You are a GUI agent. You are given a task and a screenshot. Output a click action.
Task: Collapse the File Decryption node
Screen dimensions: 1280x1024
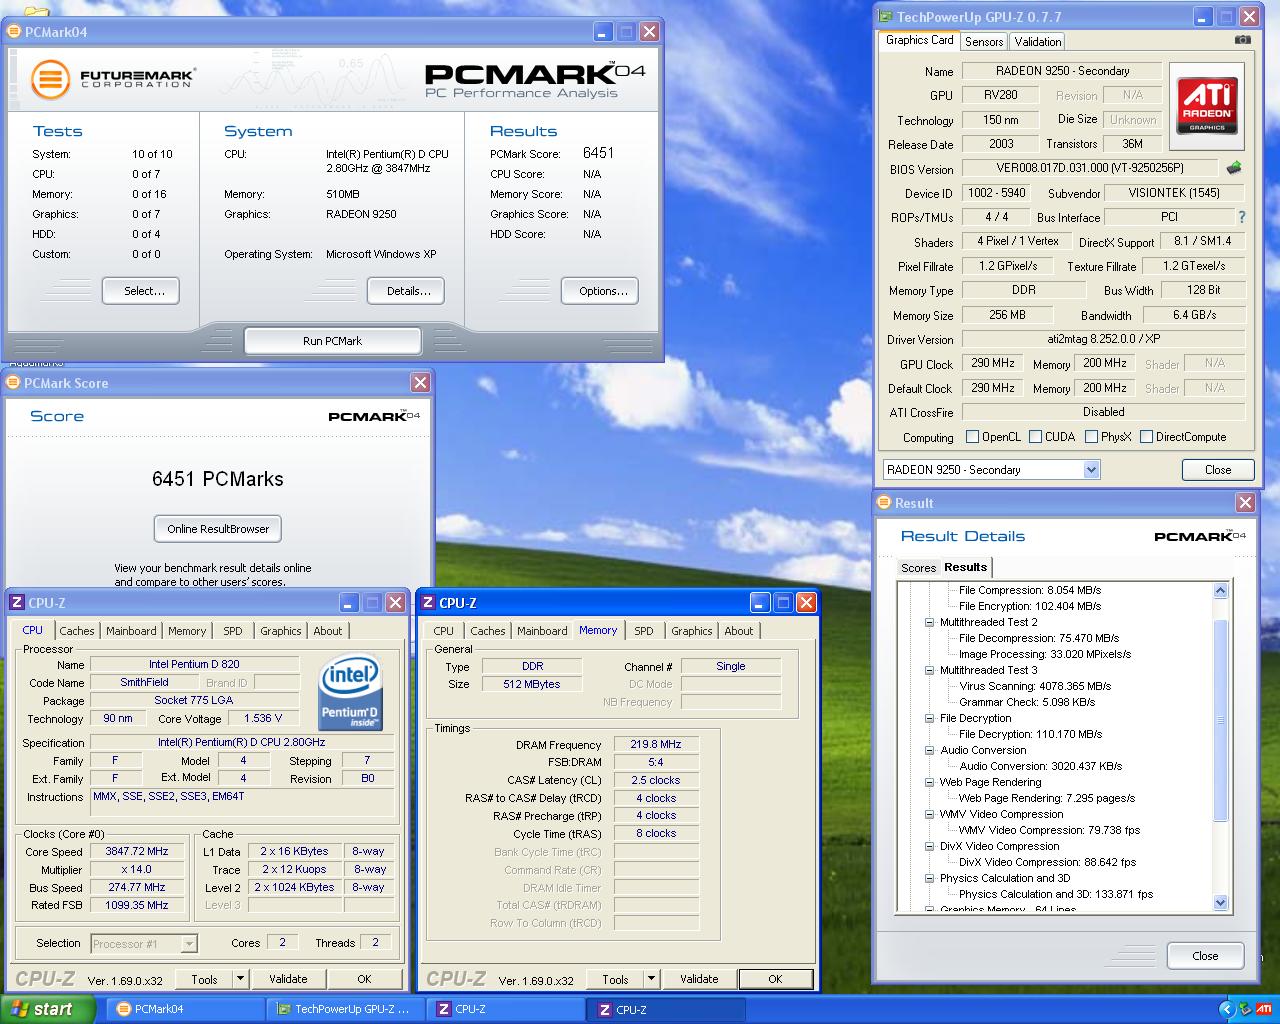click(929, 718)
